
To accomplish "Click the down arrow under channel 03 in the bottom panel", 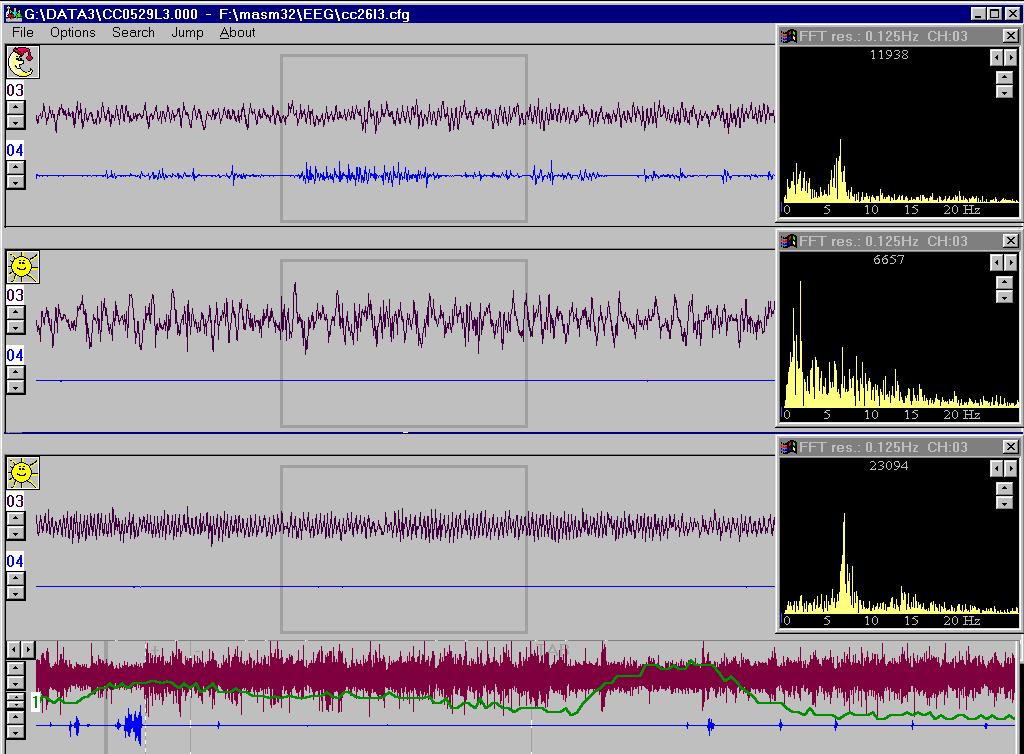I will (16, 533).
